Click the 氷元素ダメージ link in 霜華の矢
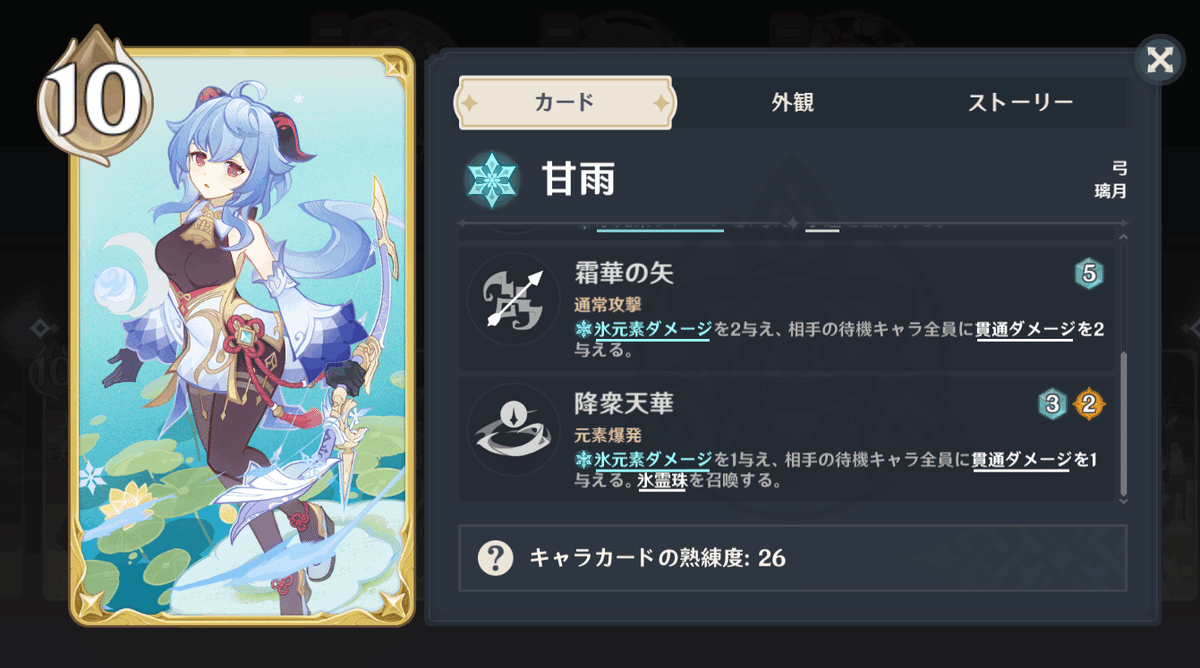Screen dimensions: 1200x668 point(653,329)
